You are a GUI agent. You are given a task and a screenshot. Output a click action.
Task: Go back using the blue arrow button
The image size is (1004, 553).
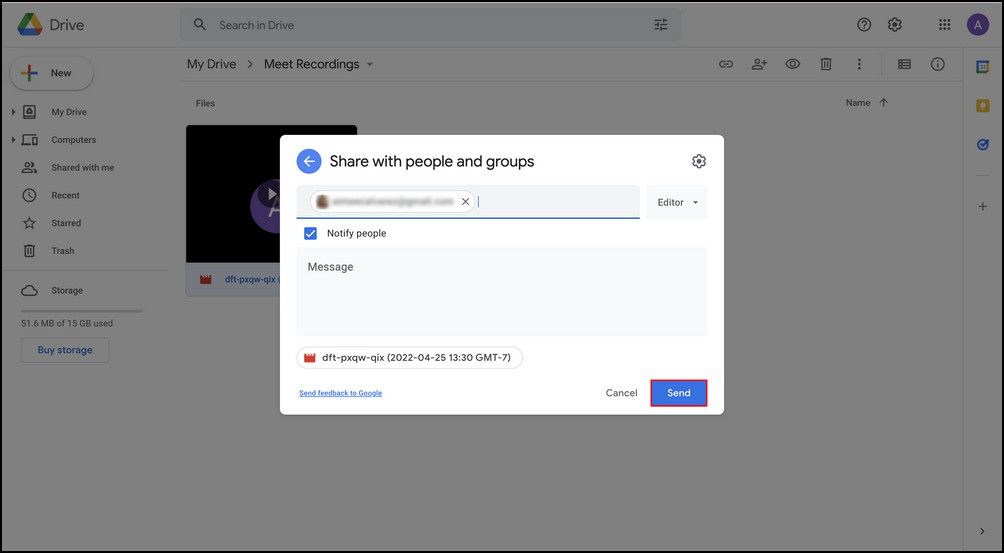pyautogui.click(x=309, y=161)
